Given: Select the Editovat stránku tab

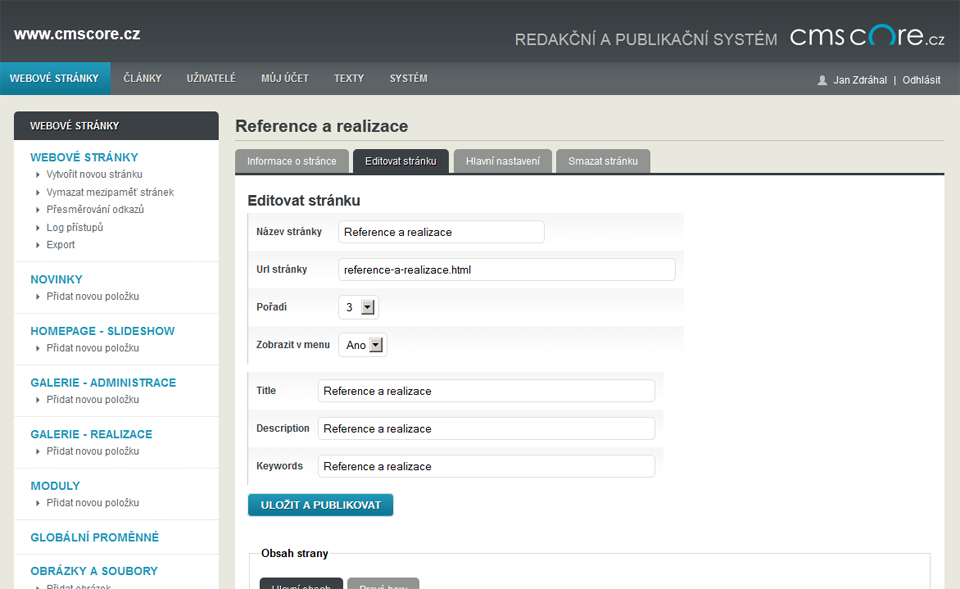Looking at the screenshot, I should pos(400,161).
